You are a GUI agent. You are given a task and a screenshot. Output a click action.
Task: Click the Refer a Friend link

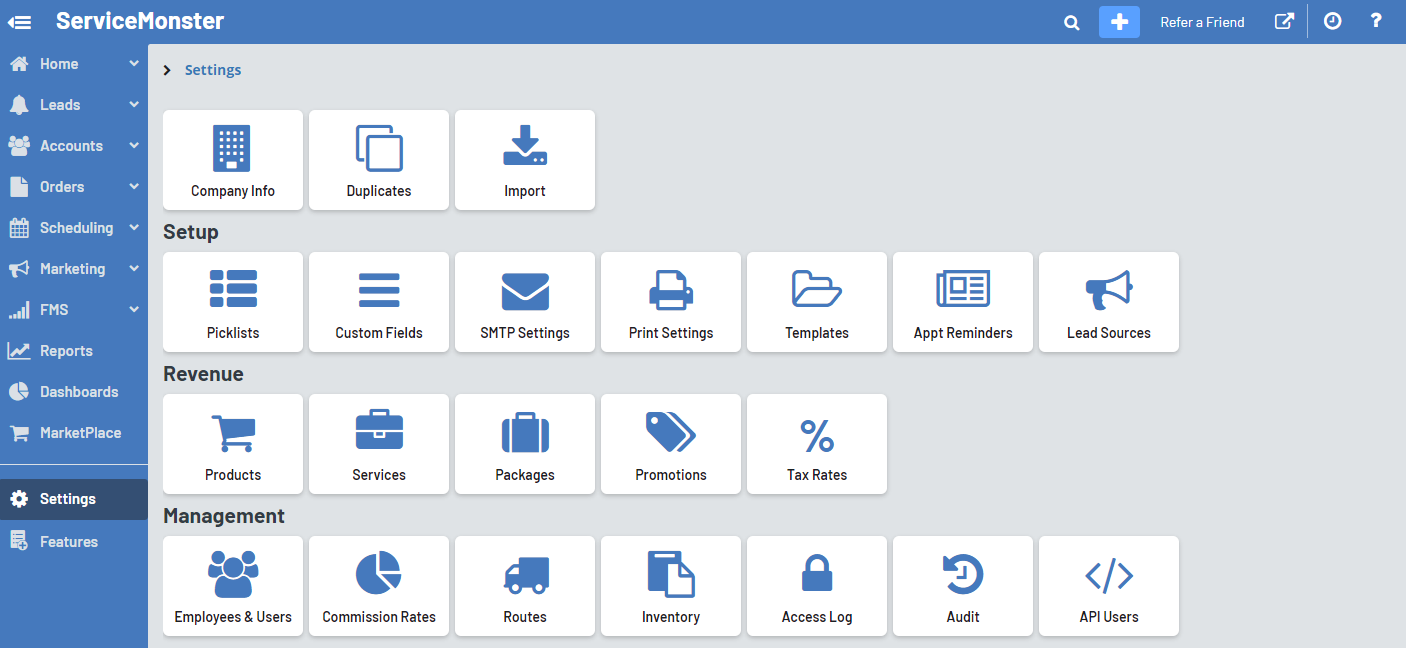click(1202, 22)
